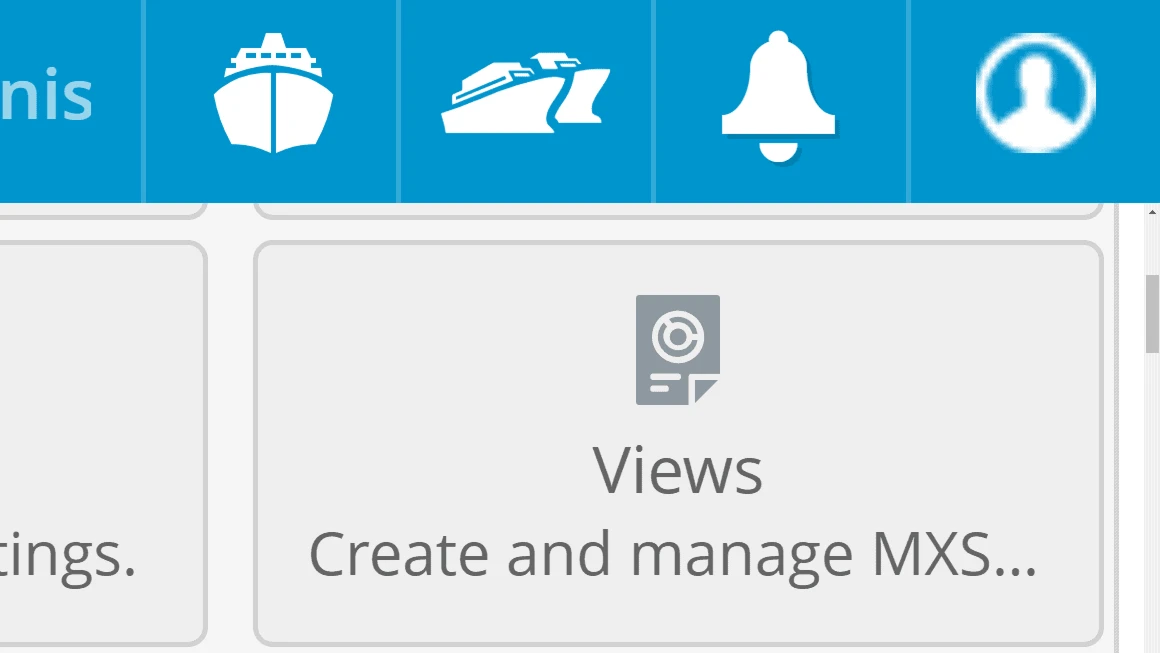This screenshot has height=653, width=1160.
Task: Click the 'Create and manage MXS' link text
Action: pyautogui.click(x=679, y=551)
